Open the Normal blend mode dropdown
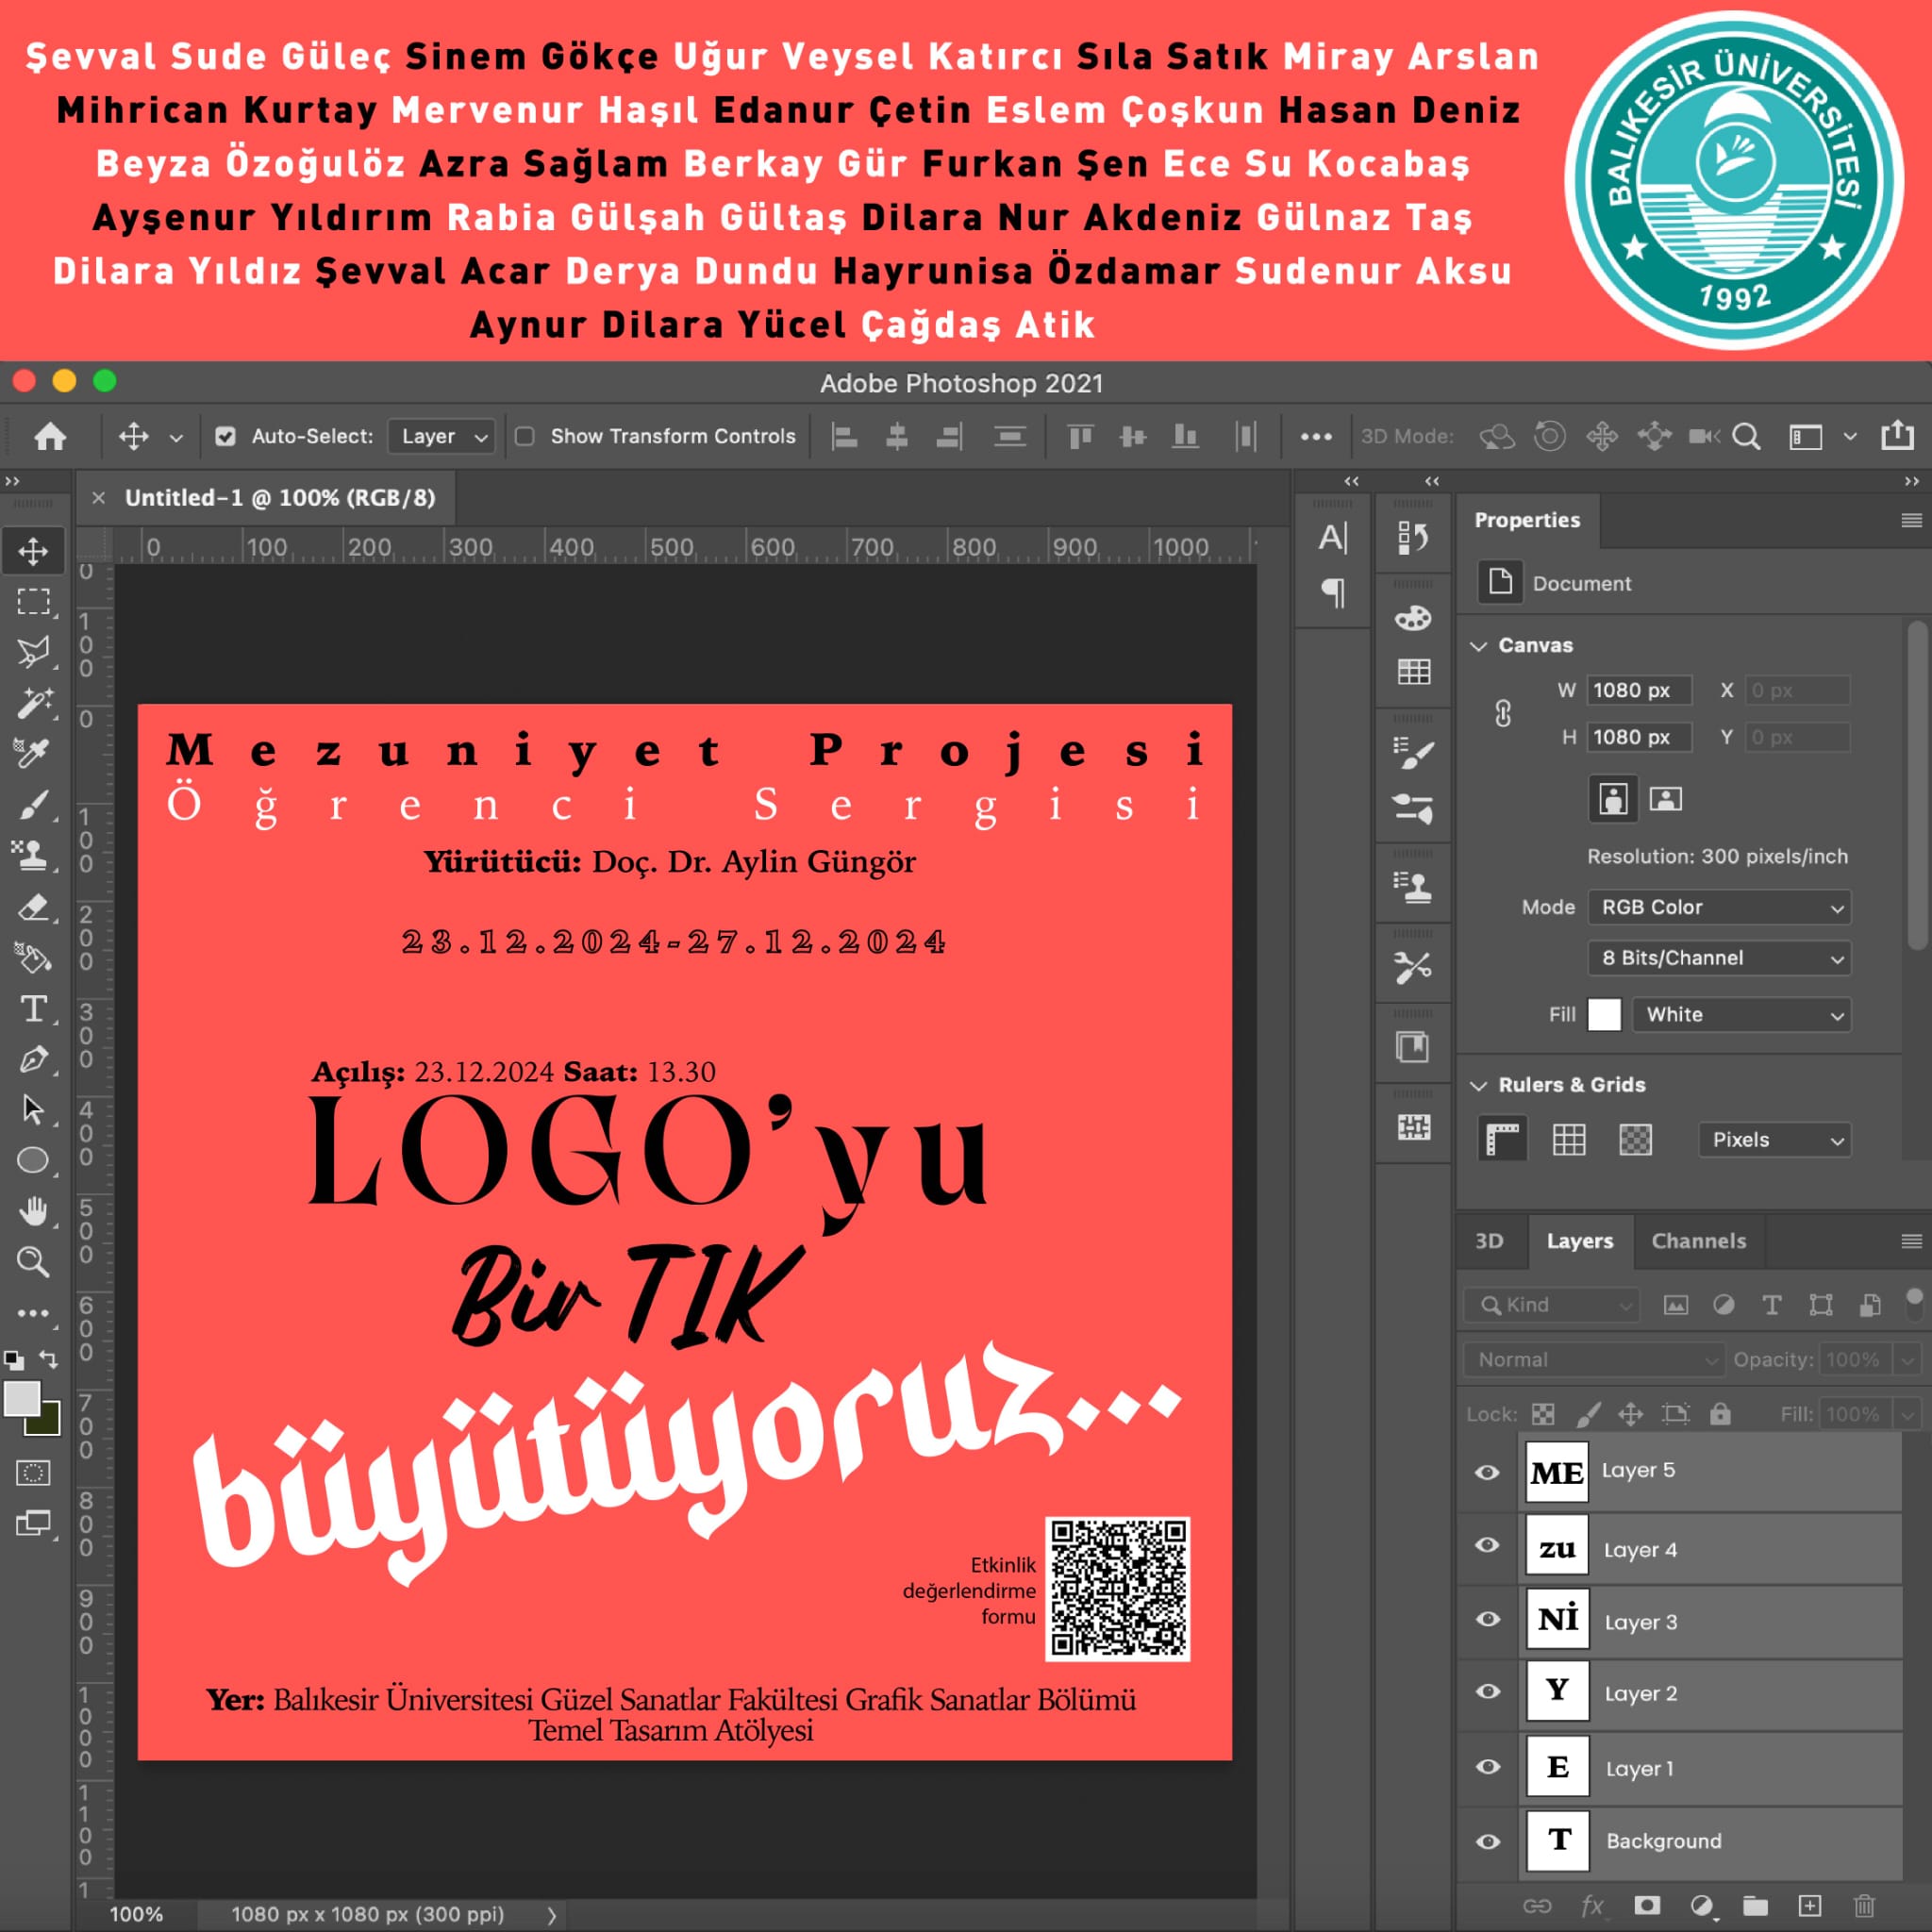 click(x=1594, y=1360)
